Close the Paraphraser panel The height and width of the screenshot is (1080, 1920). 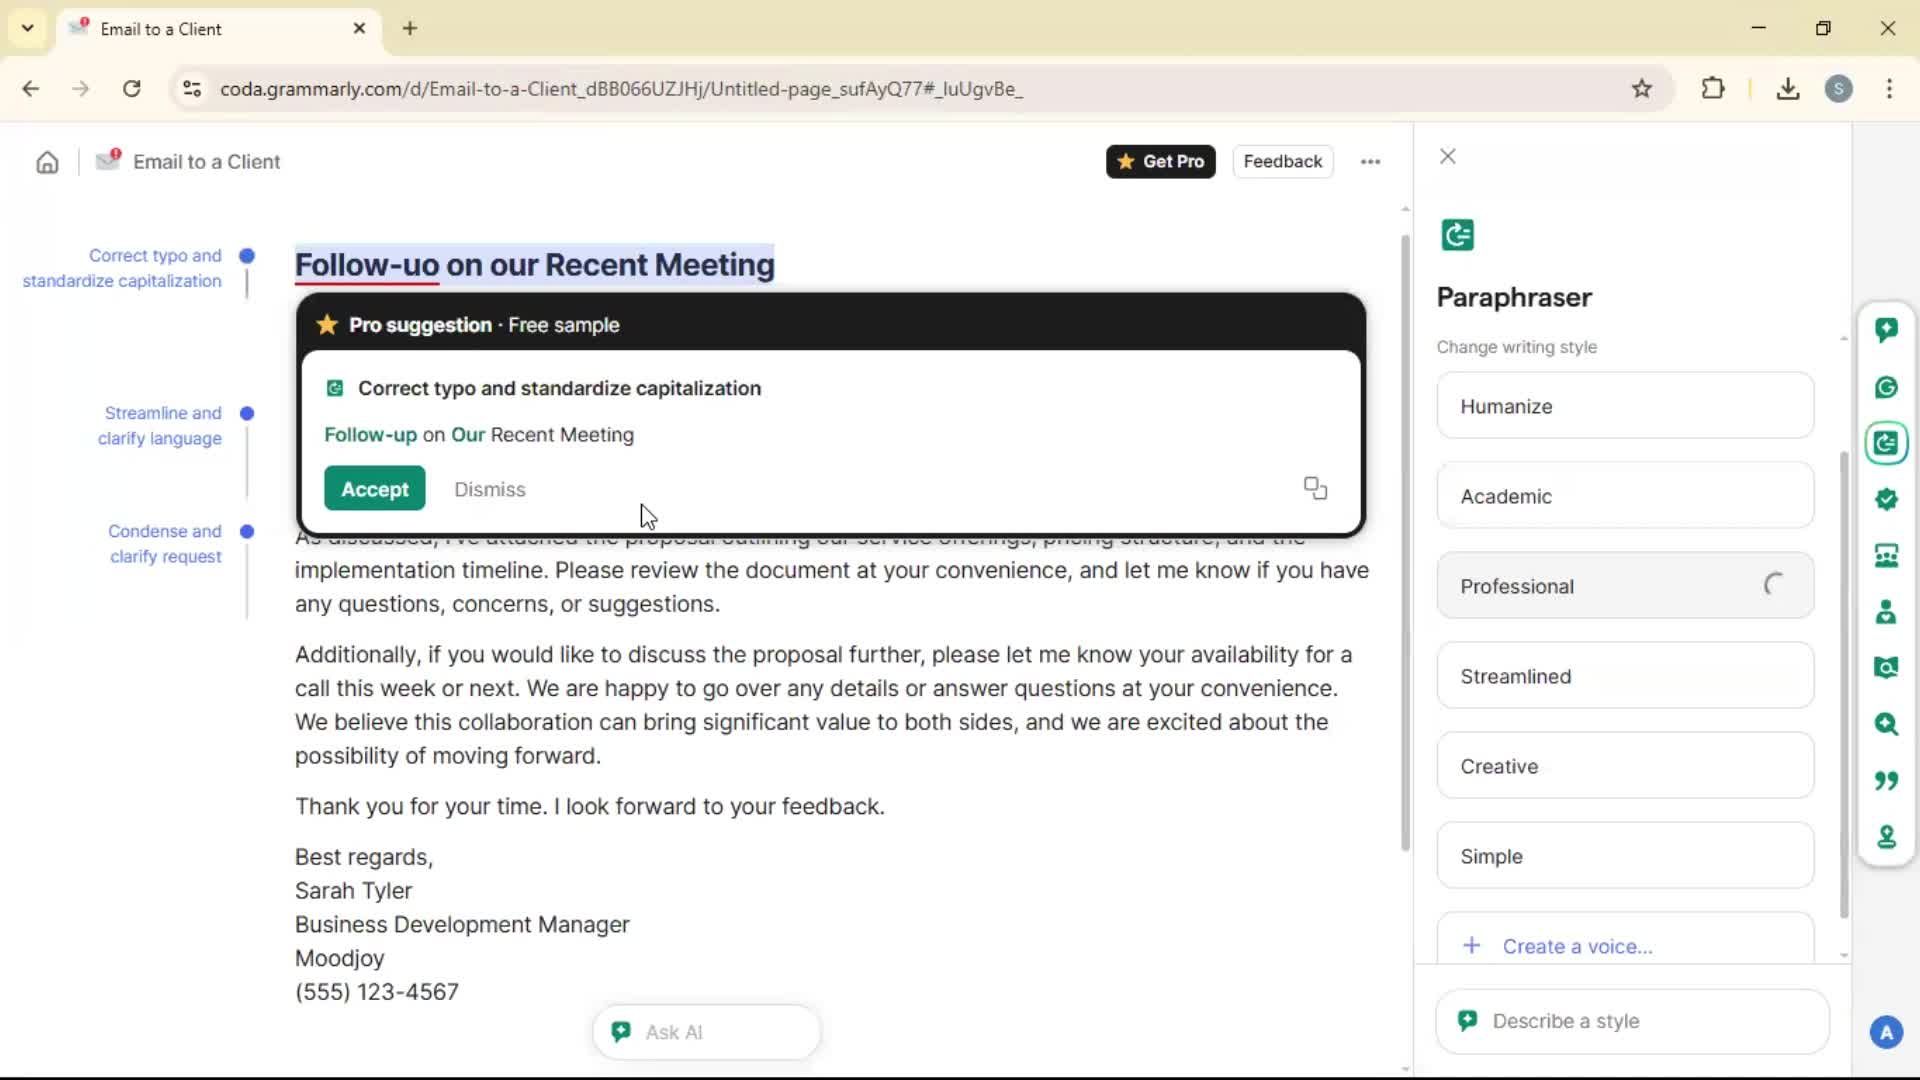[1447, 156]
